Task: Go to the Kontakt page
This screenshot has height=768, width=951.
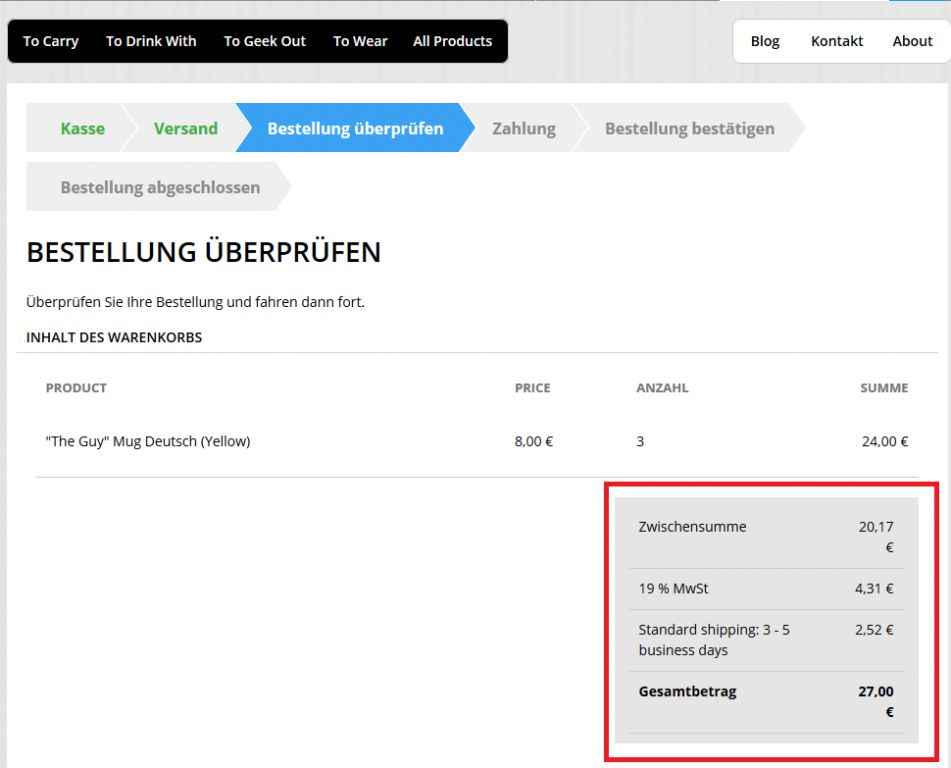Action: click(x=837, y=41)
